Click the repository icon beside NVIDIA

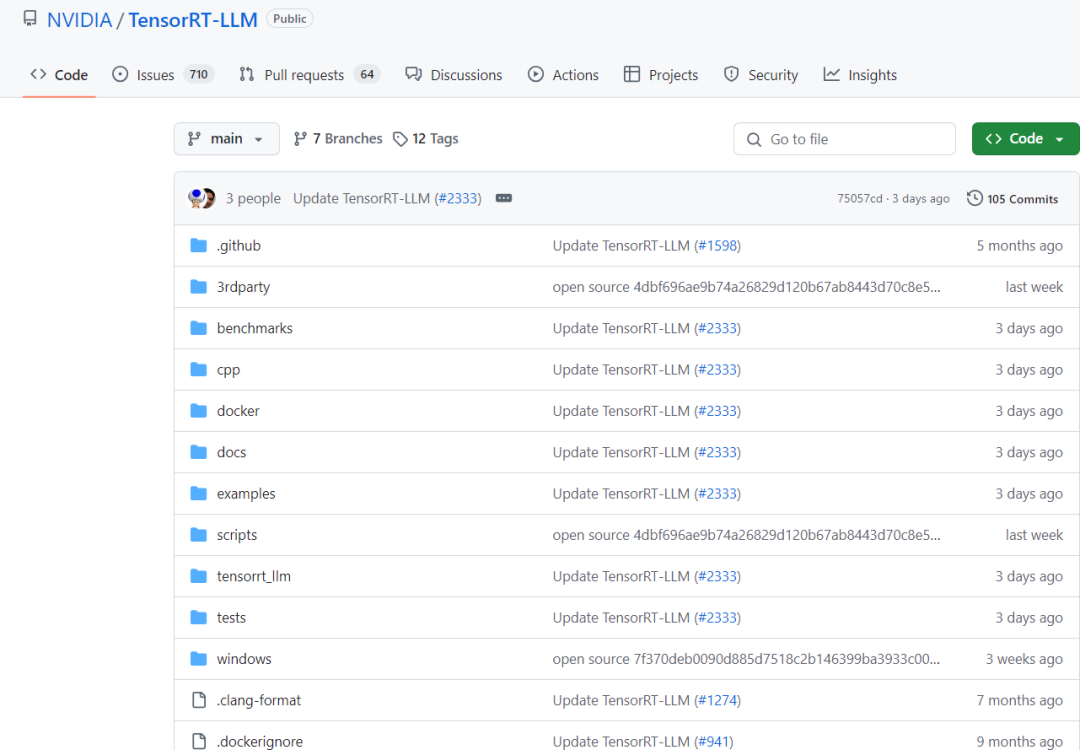click(x=30, y=19)
